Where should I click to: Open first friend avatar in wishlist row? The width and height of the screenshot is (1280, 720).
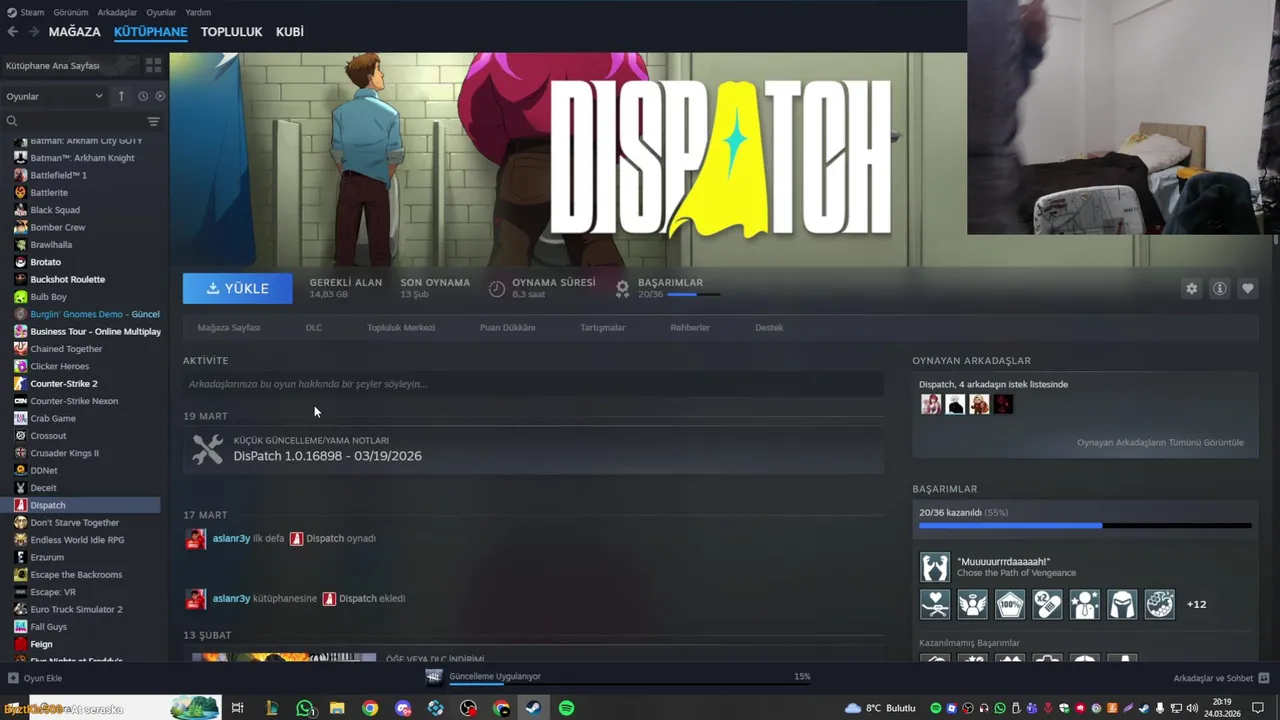[x=931, y=404]
